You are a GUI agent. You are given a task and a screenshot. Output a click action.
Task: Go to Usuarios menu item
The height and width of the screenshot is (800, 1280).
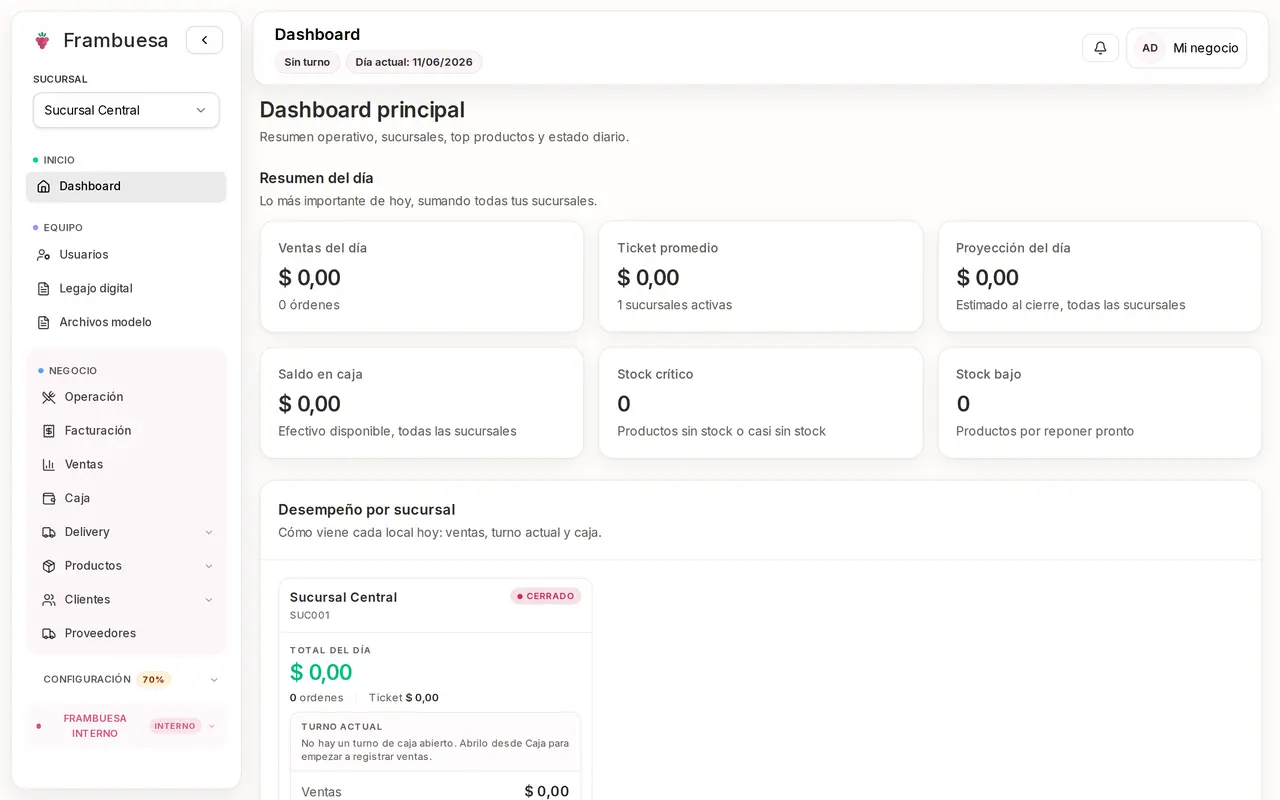[x=126, y=255]
